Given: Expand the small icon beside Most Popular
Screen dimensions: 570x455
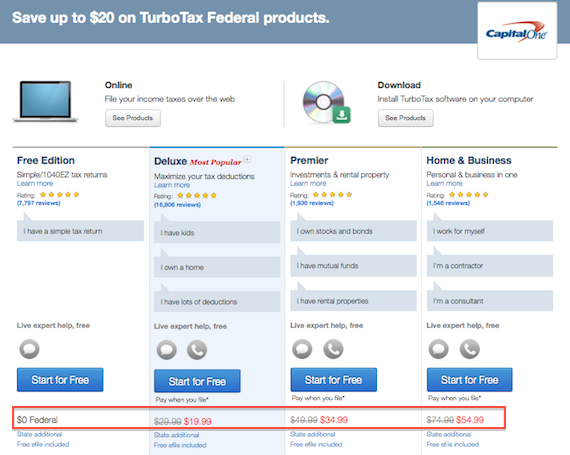Looking at the screenshot, I should coord(247,159).
